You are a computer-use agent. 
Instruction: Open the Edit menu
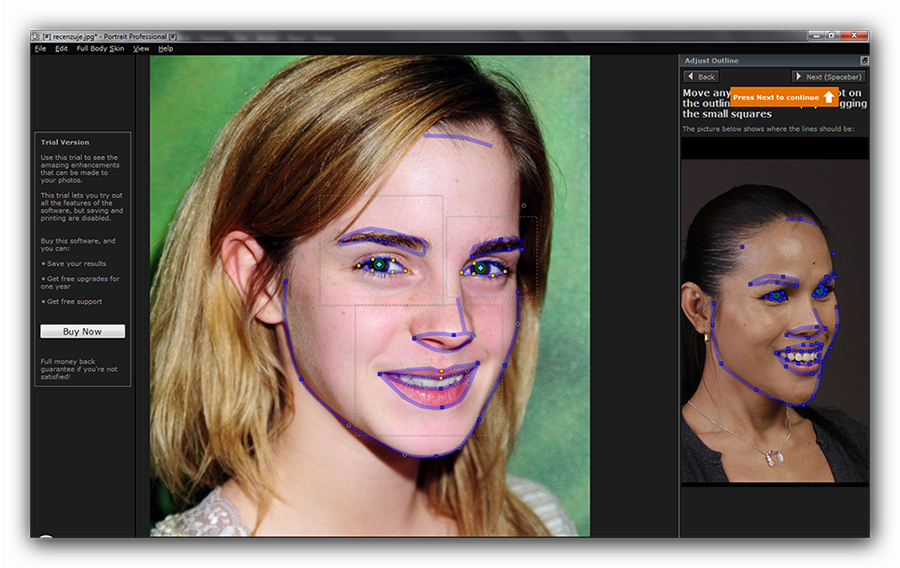point(61,49)
